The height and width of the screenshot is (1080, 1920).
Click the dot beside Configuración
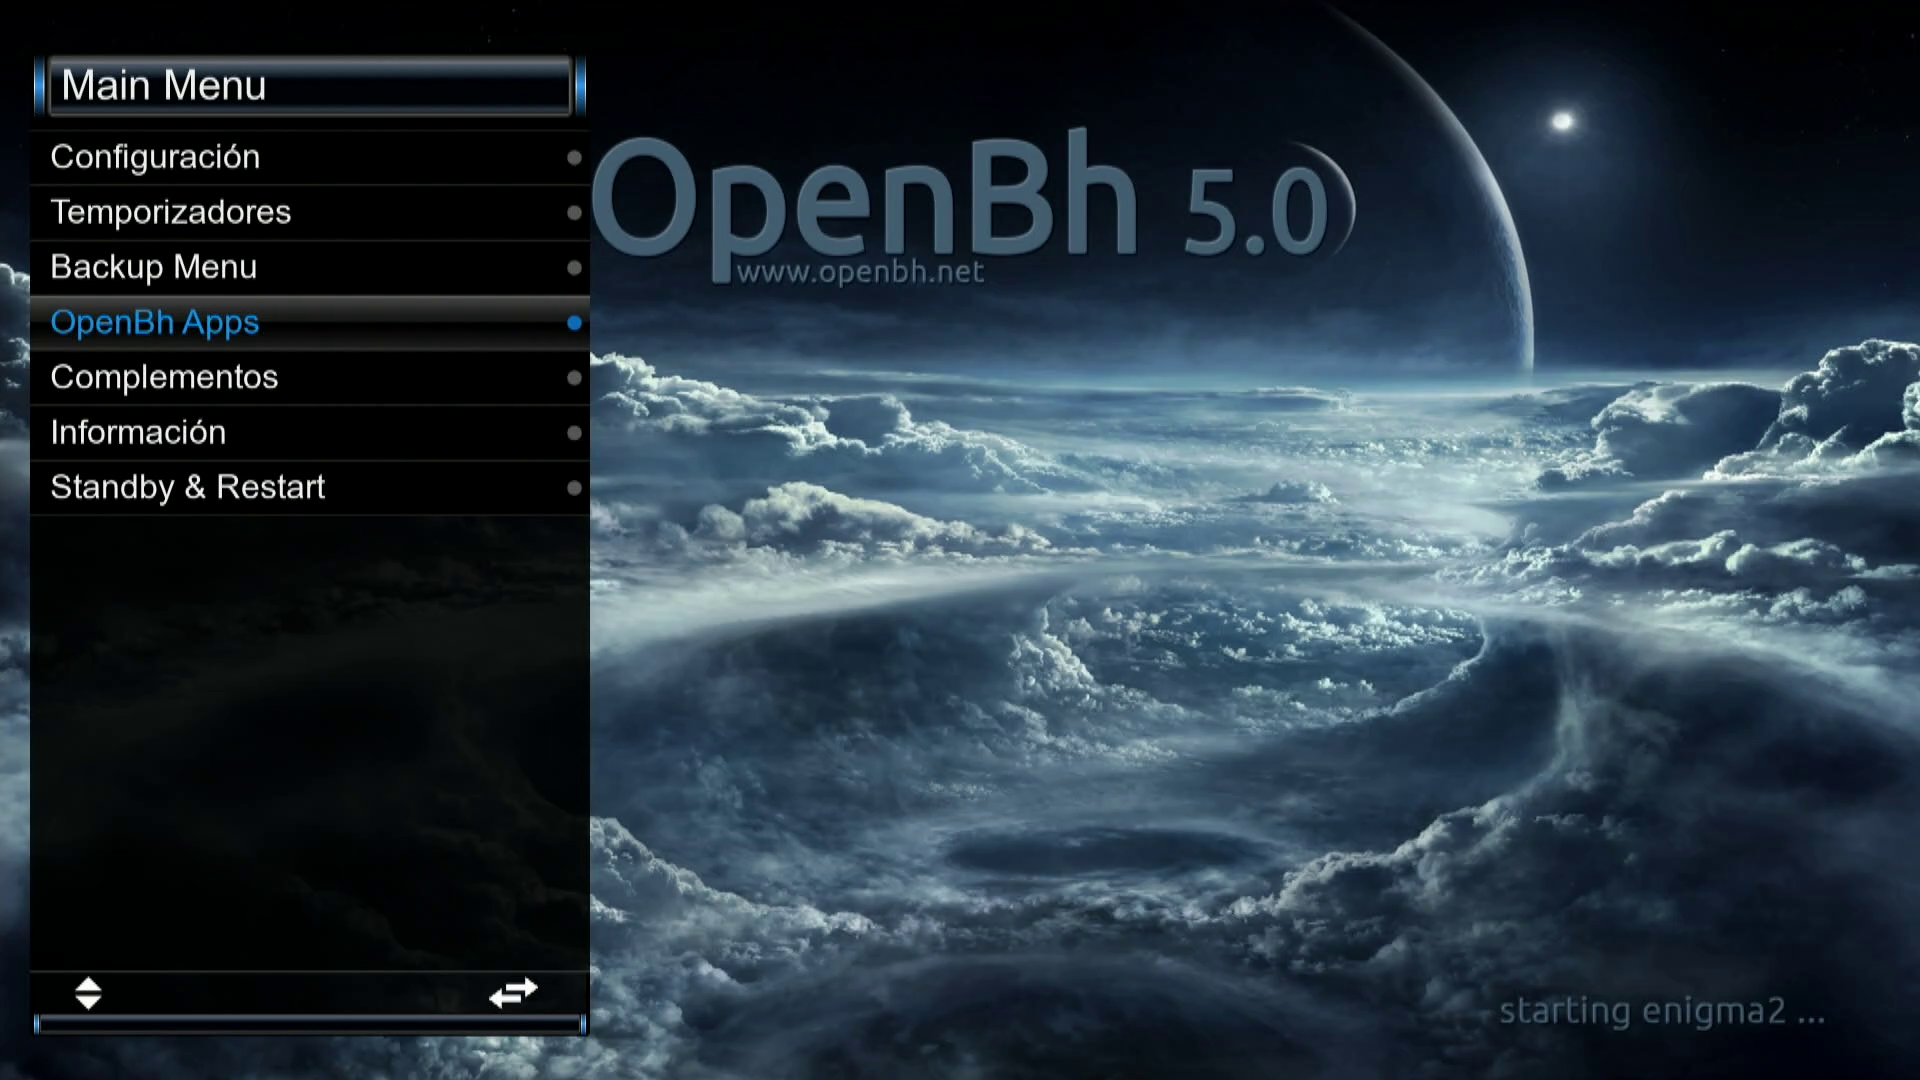(574, 158)
